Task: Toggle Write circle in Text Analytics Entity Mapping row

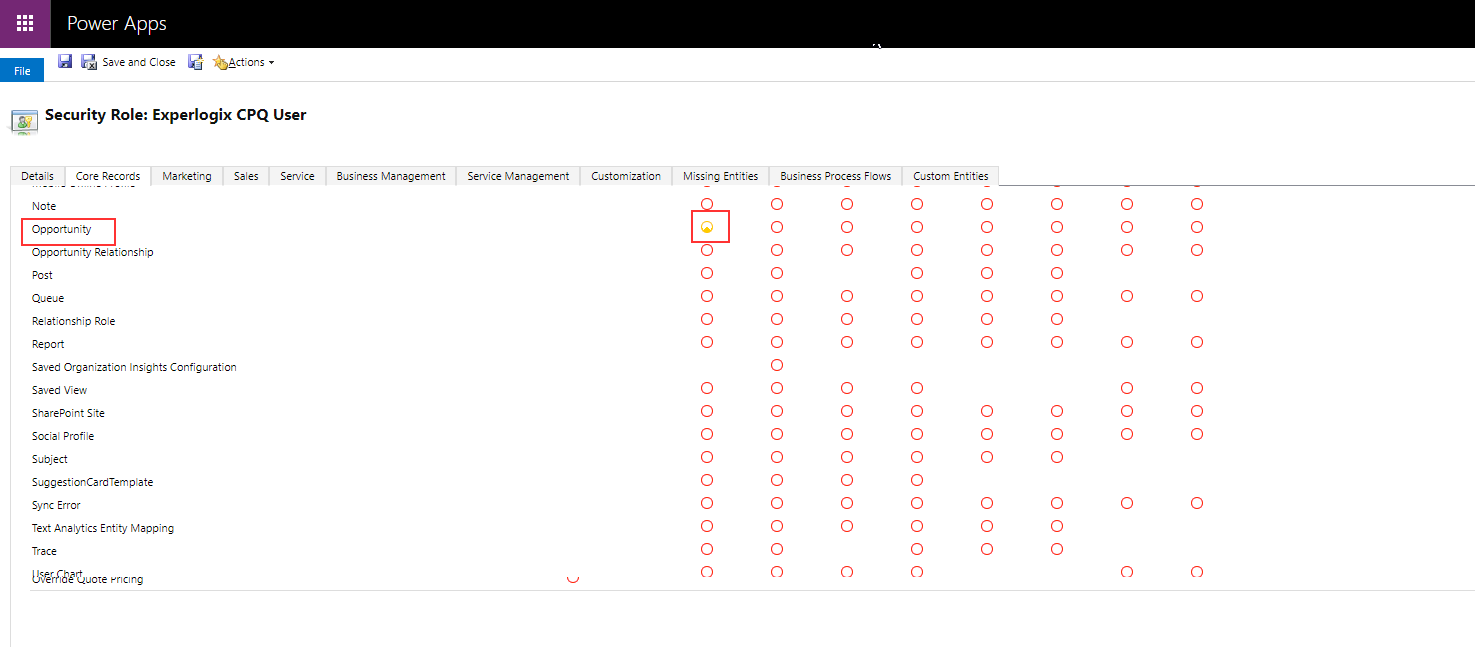Action: click(847, 526)
